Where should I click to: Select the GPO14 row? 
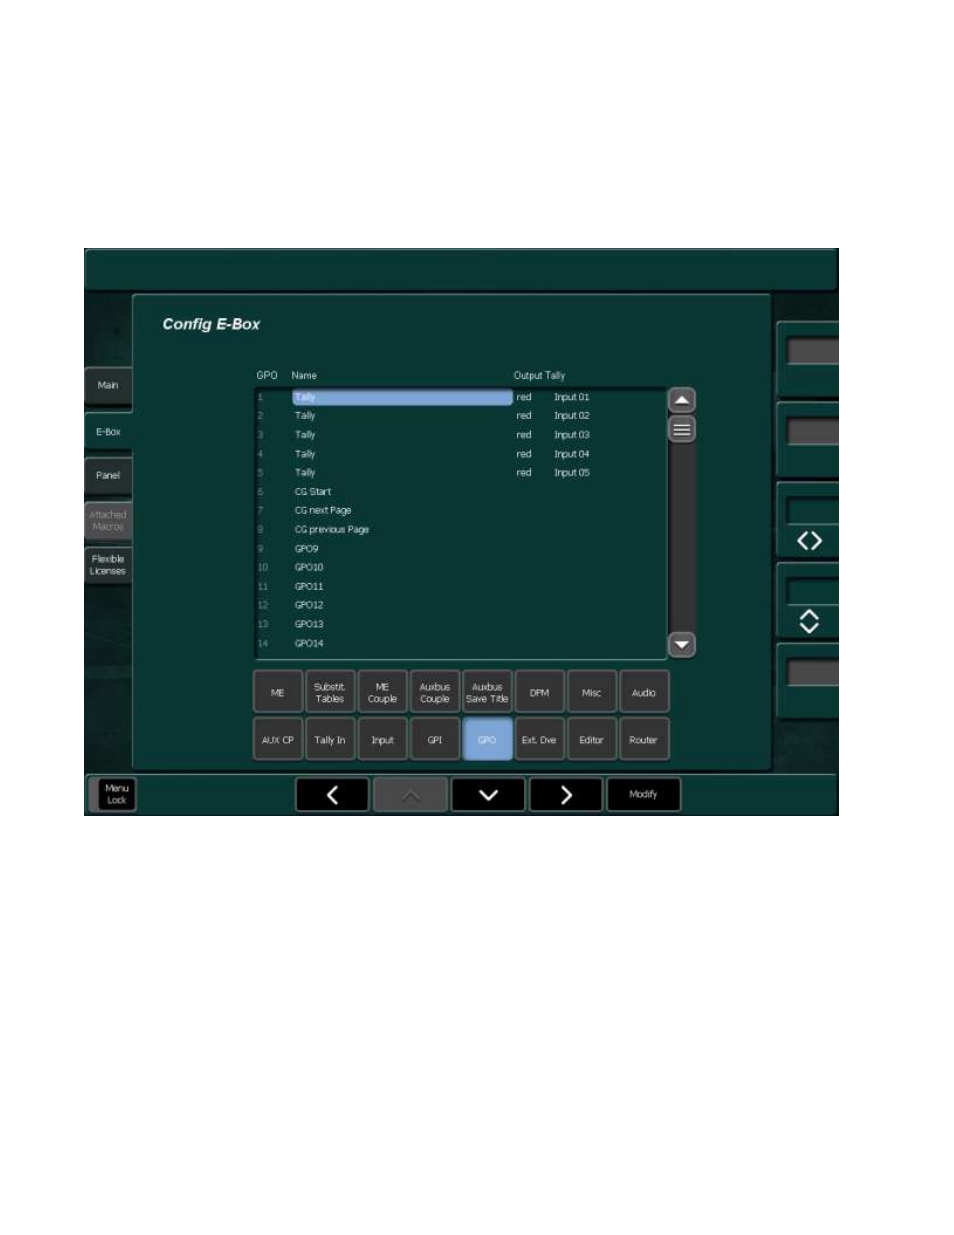(x=461, y=644)
